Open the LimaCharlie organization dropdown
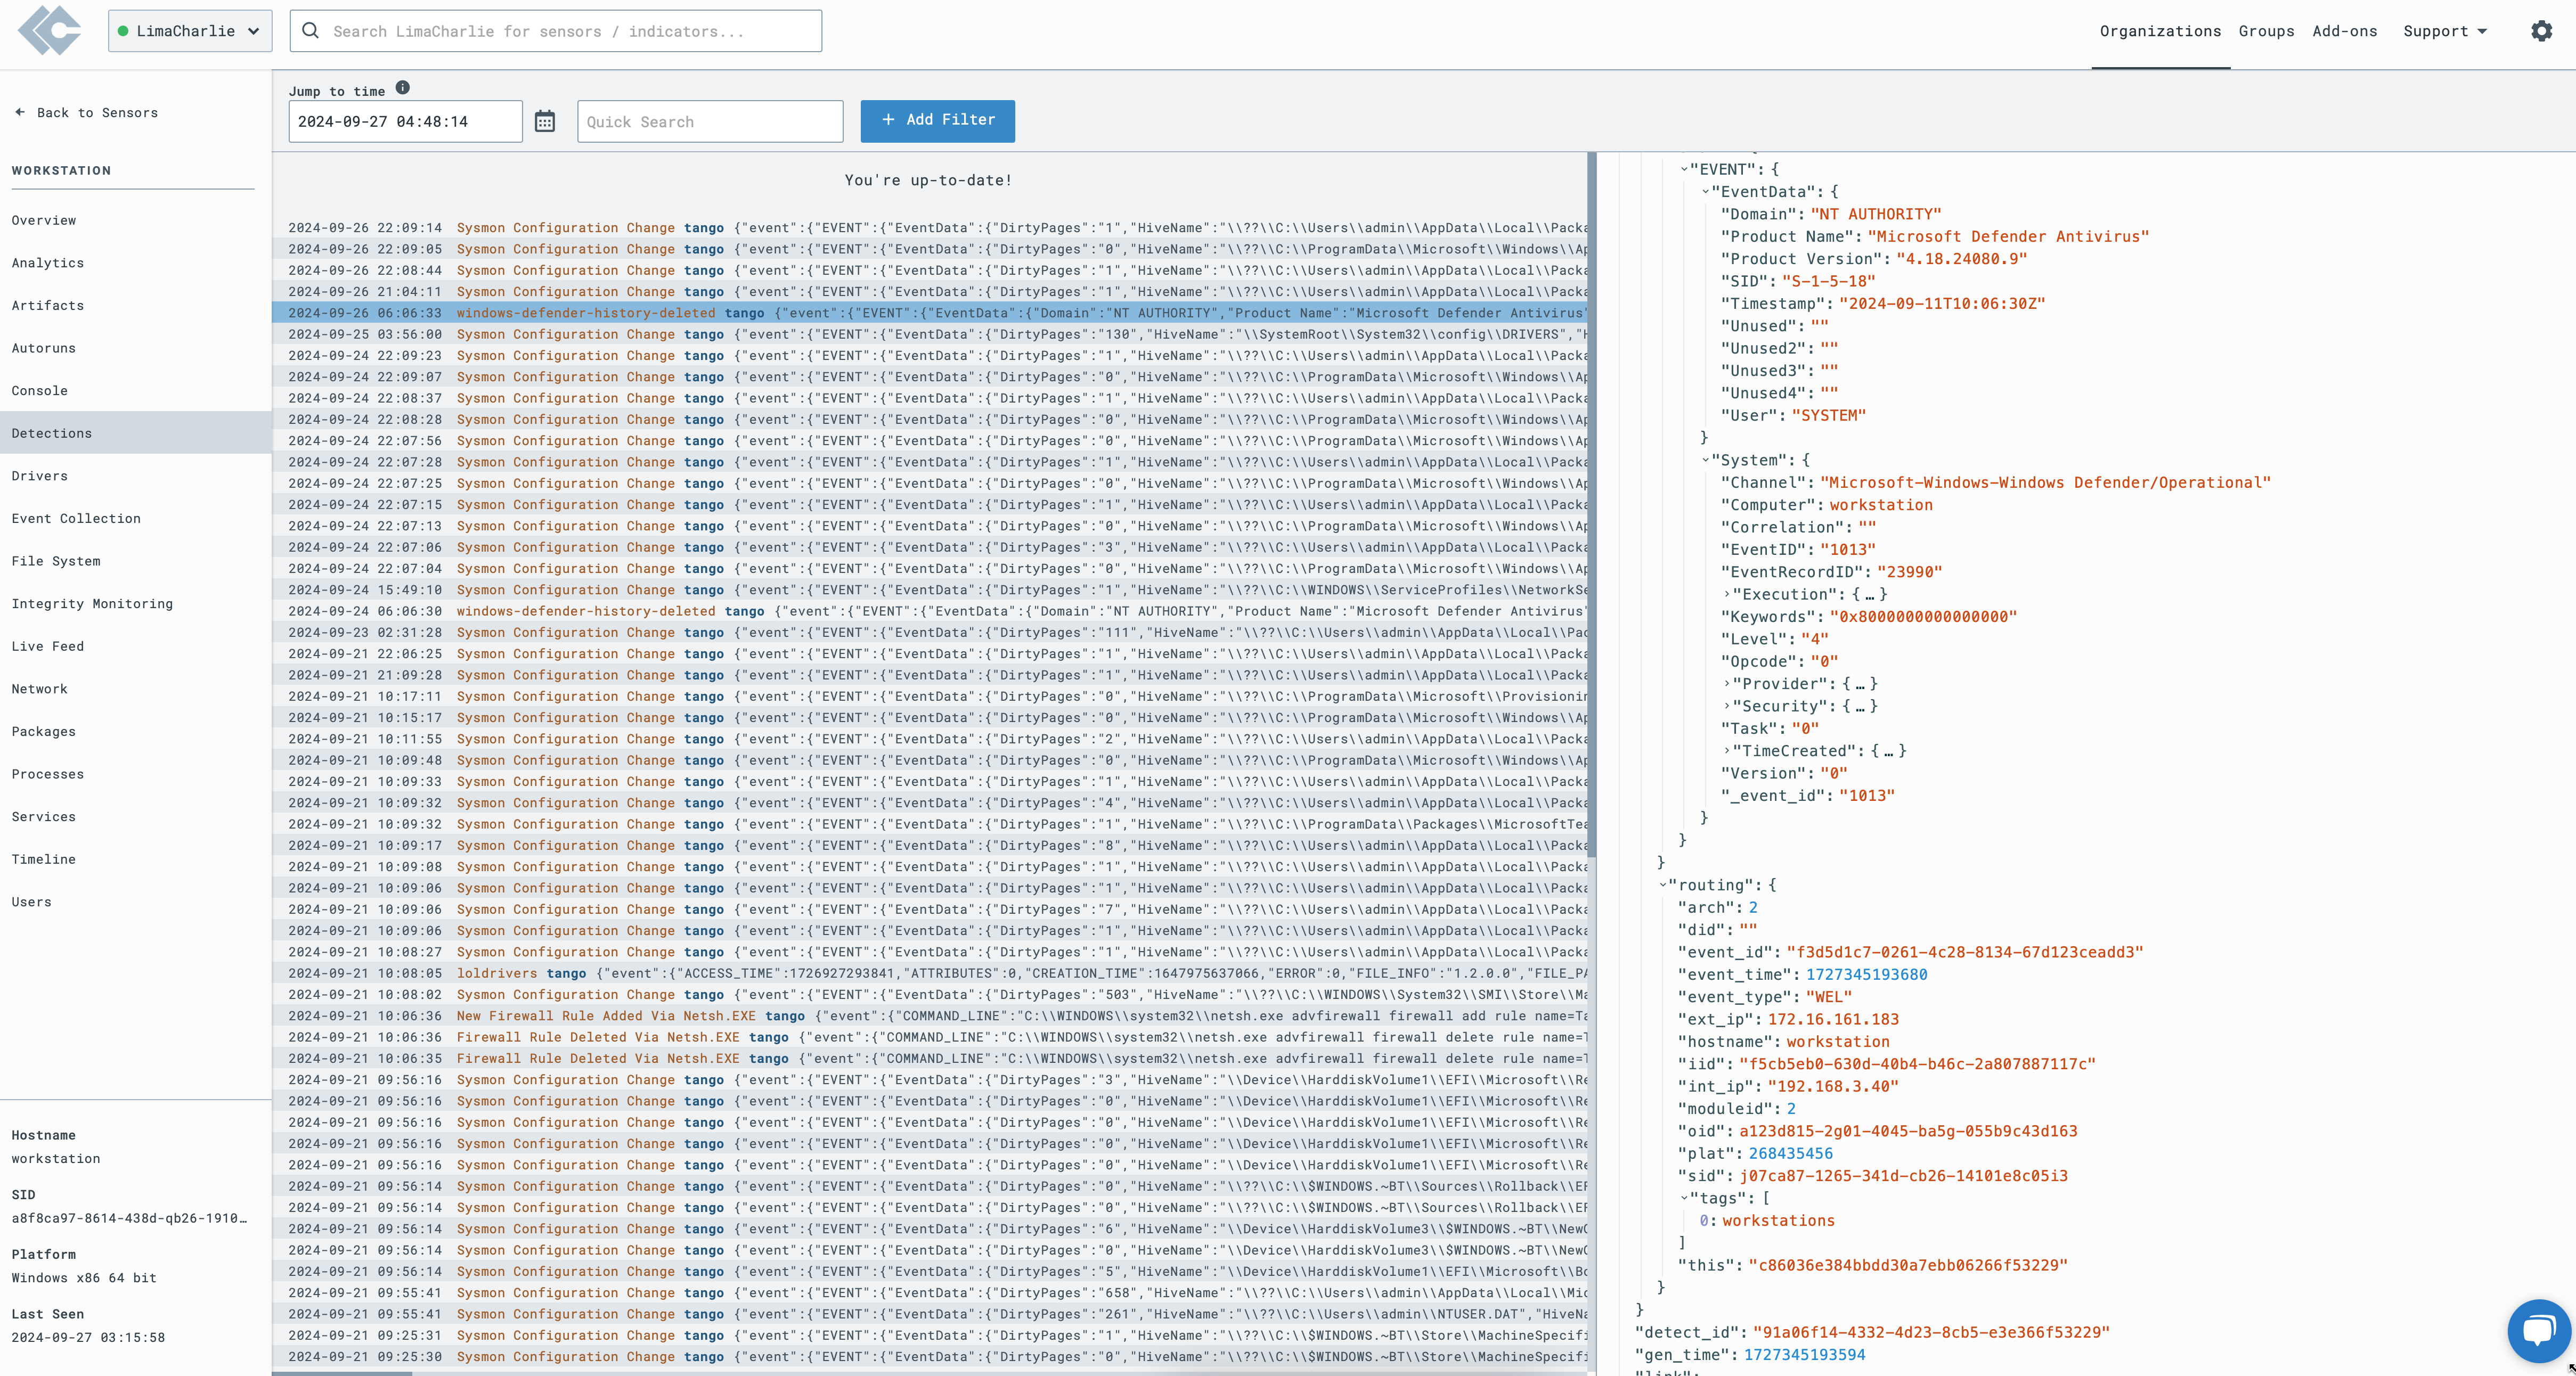Image resolution: width=2576 pixels, height=1376 pixels. [x=190, y=31]
